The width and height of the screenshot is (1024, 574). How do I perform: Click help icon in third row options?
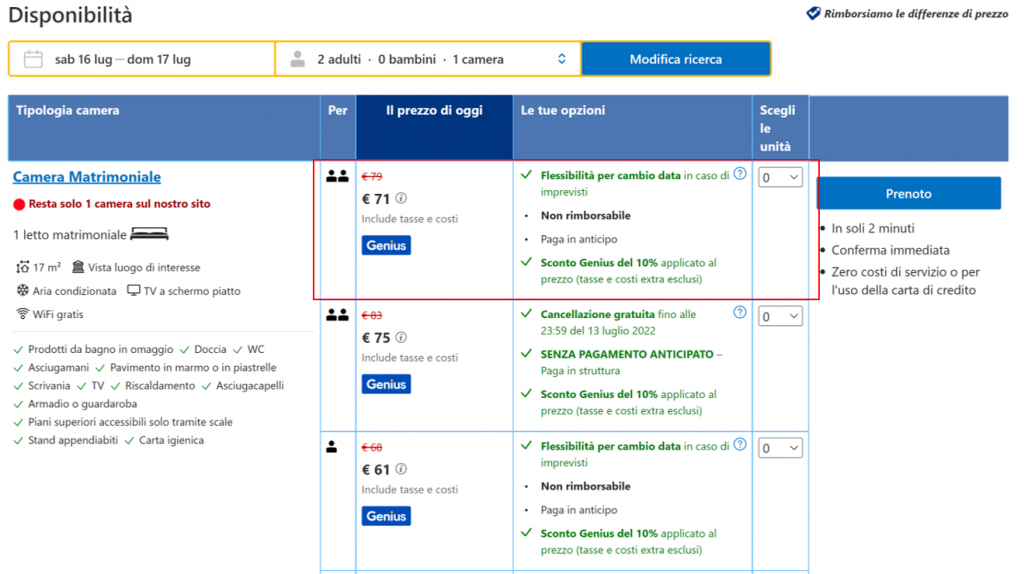click(x=740, y=445)
